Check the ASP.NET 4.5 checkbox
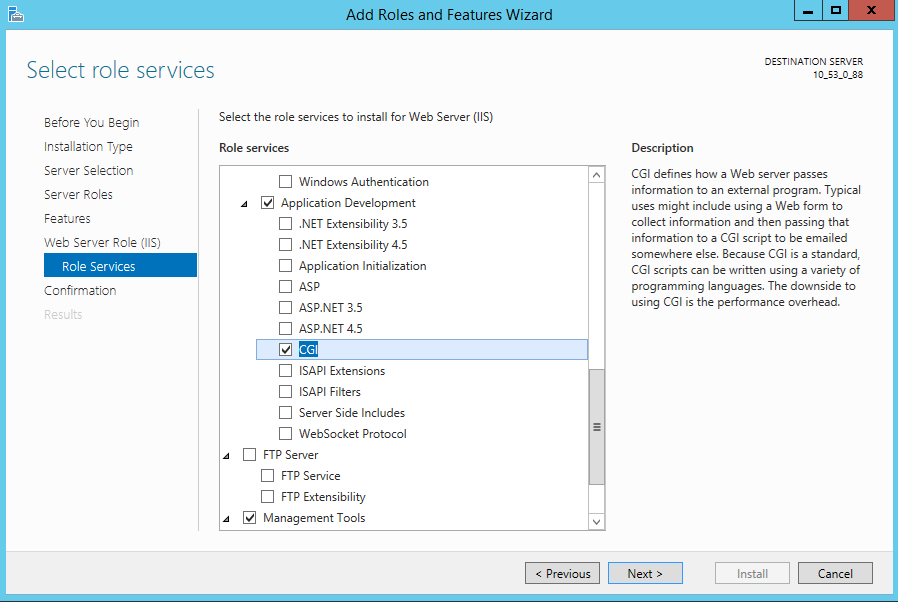 point(286,329)
